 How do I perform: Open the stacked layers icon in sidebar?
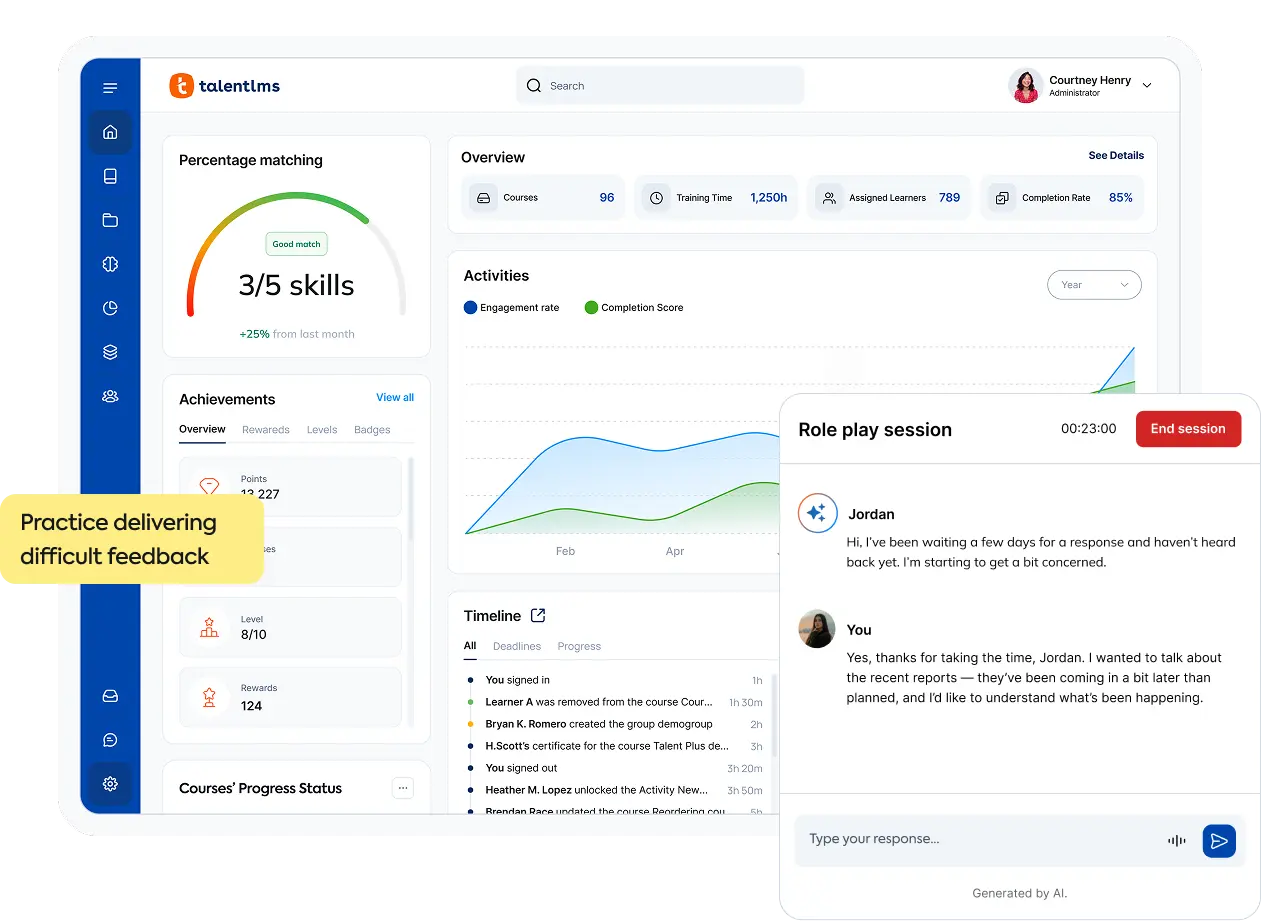[110, 352]
